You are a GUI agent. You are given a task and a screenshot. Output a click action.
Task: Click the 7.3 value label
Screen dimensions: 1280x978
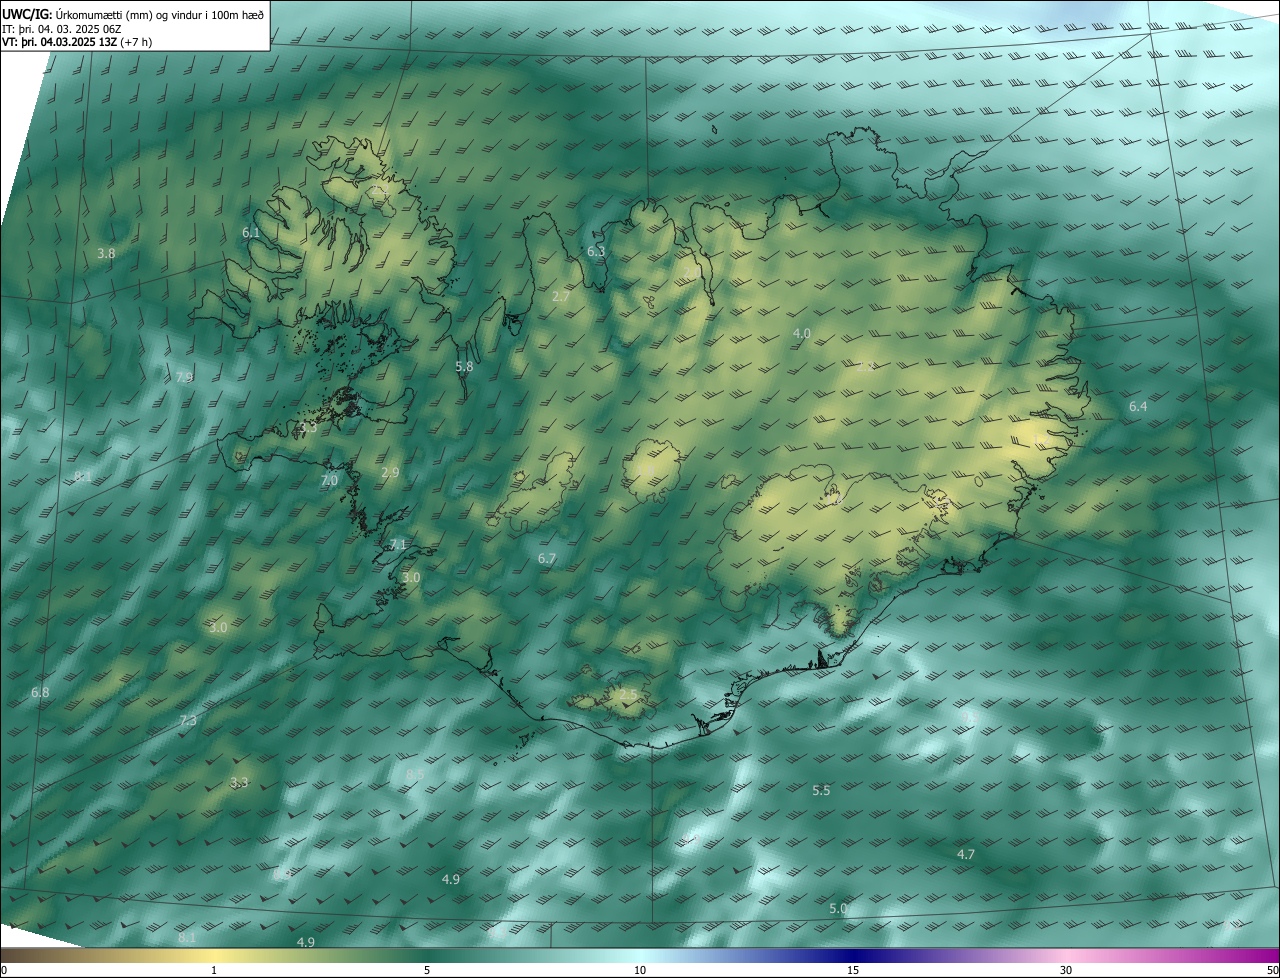(x=188, y=720)
